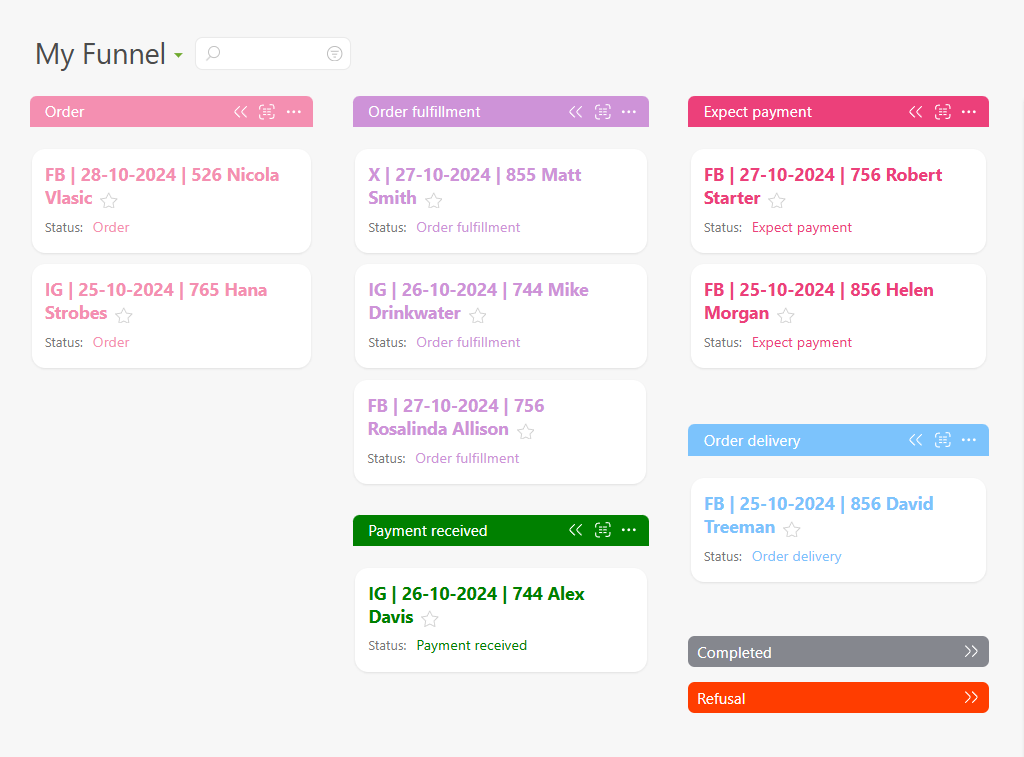Viewport: 1024px width, 757px height.
Task: Open the 756 Robert Starter deal
Action: coord(823,186)
